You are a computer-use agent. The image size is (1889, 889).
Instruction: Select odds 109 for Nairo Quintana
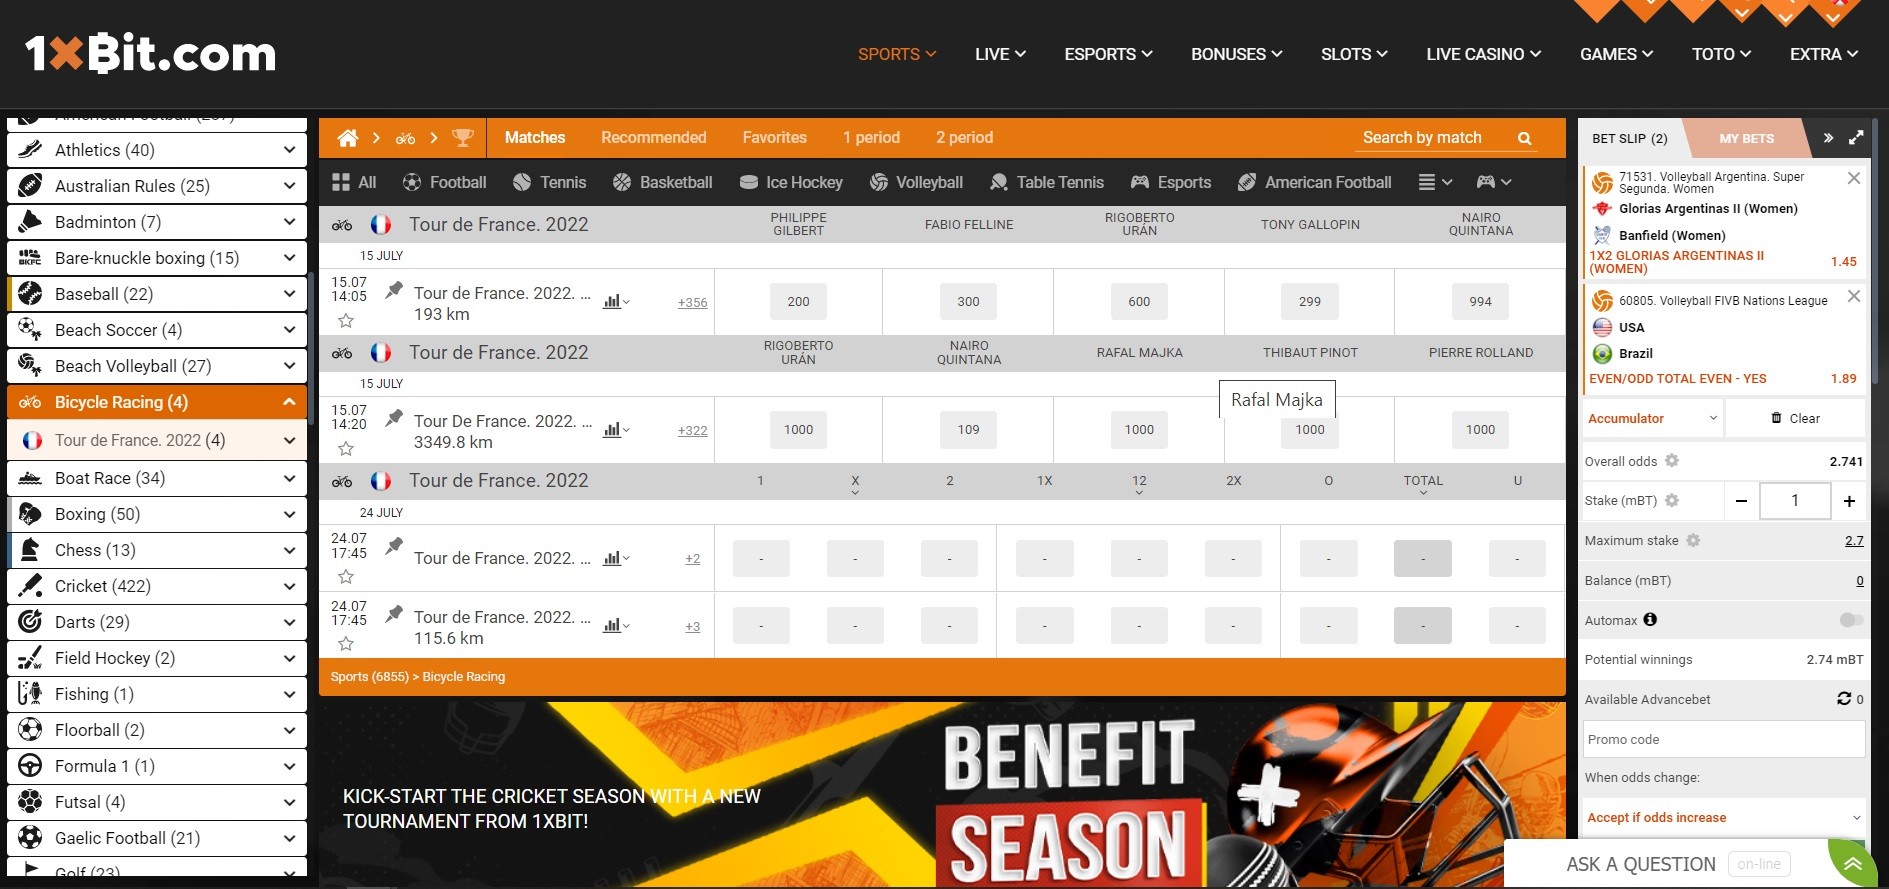pyautogui.click(x=968, y=430)
